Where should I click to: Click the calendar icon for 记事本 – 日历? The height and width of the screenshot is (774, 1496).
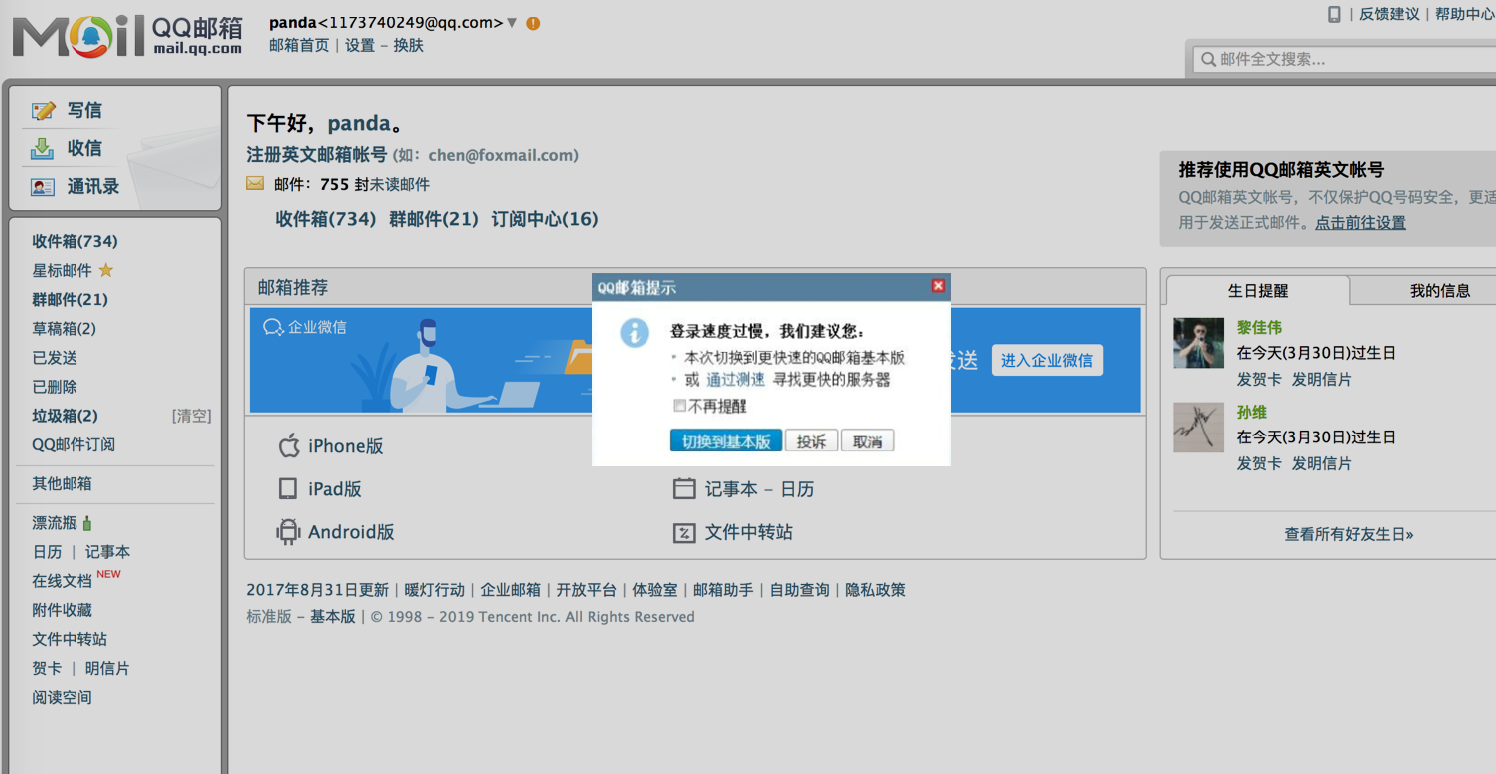coord(684,488)
